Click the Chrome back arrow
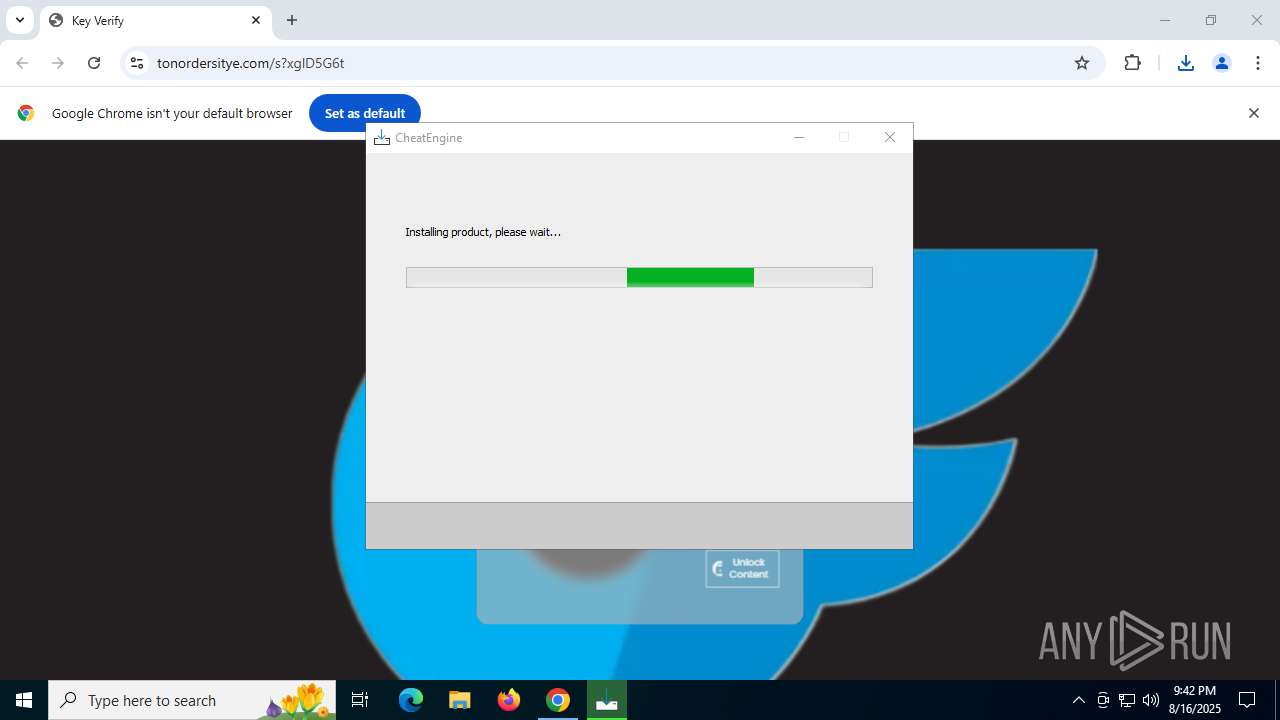The height and width of the screenshot is (720, 1280). tap(22, 63)
